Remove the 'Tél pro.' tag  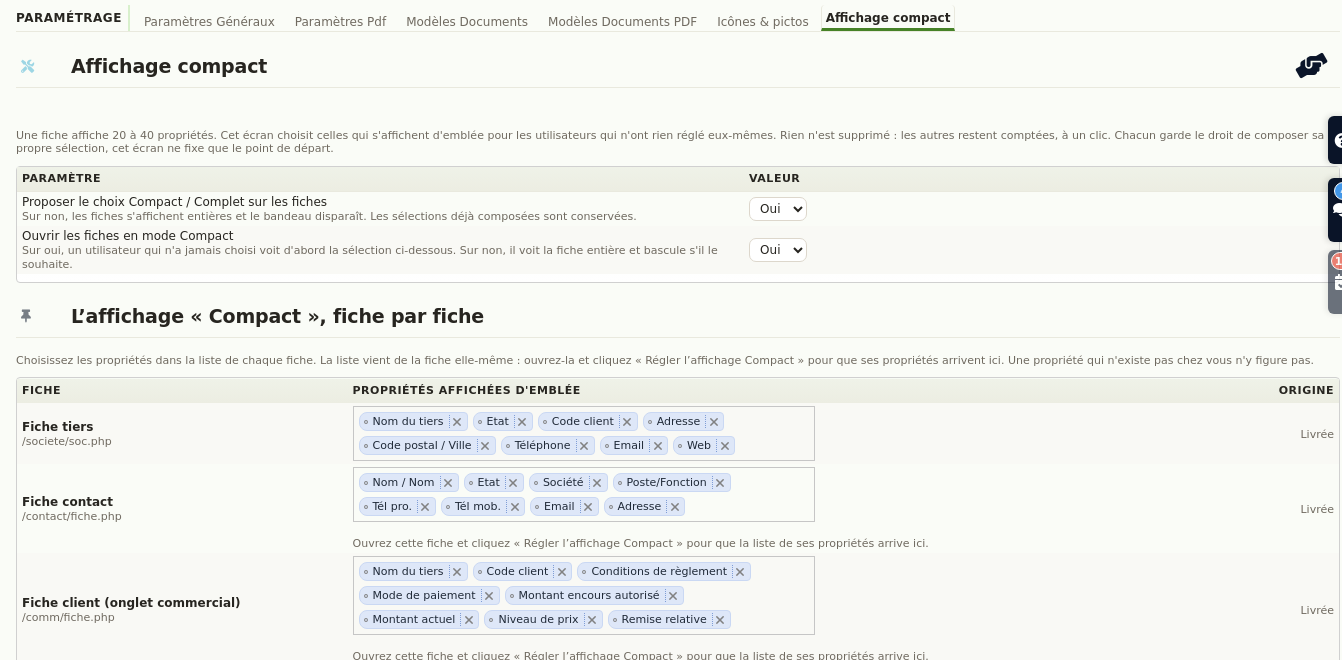click(x=425, y=507)
